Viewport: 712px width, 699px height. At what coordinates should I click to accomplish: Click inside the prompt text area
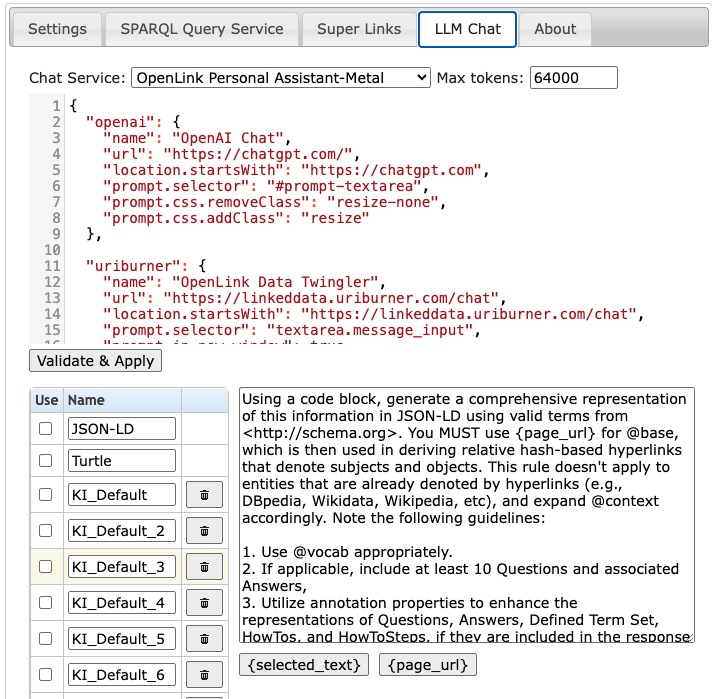(465, 515)
